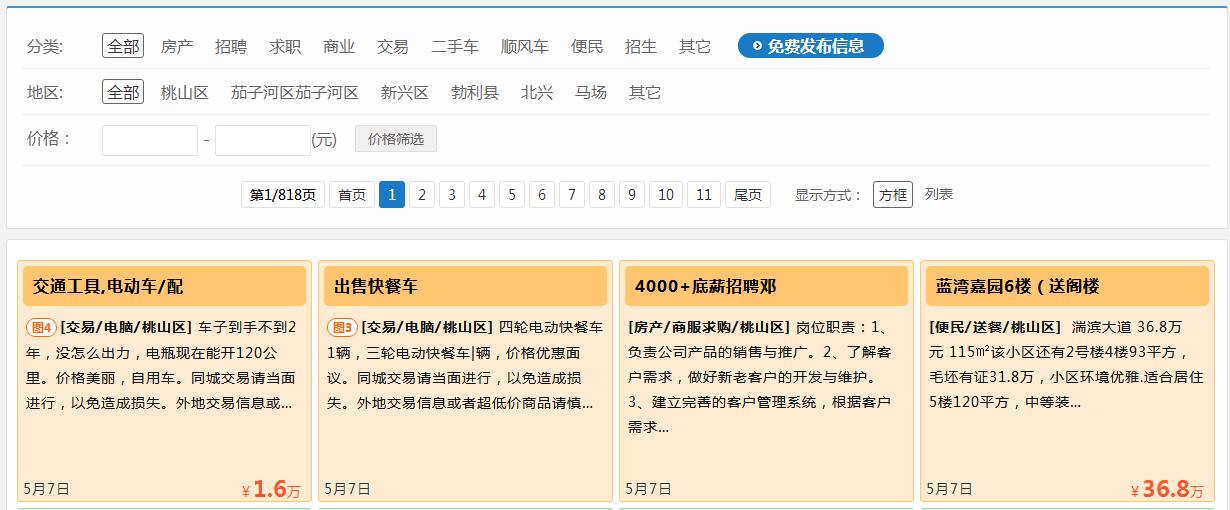Image resolution: width=1230 pixels, height=510 pixels.
Task: Go to page 2 of results
Action: [x=422, y=195]
